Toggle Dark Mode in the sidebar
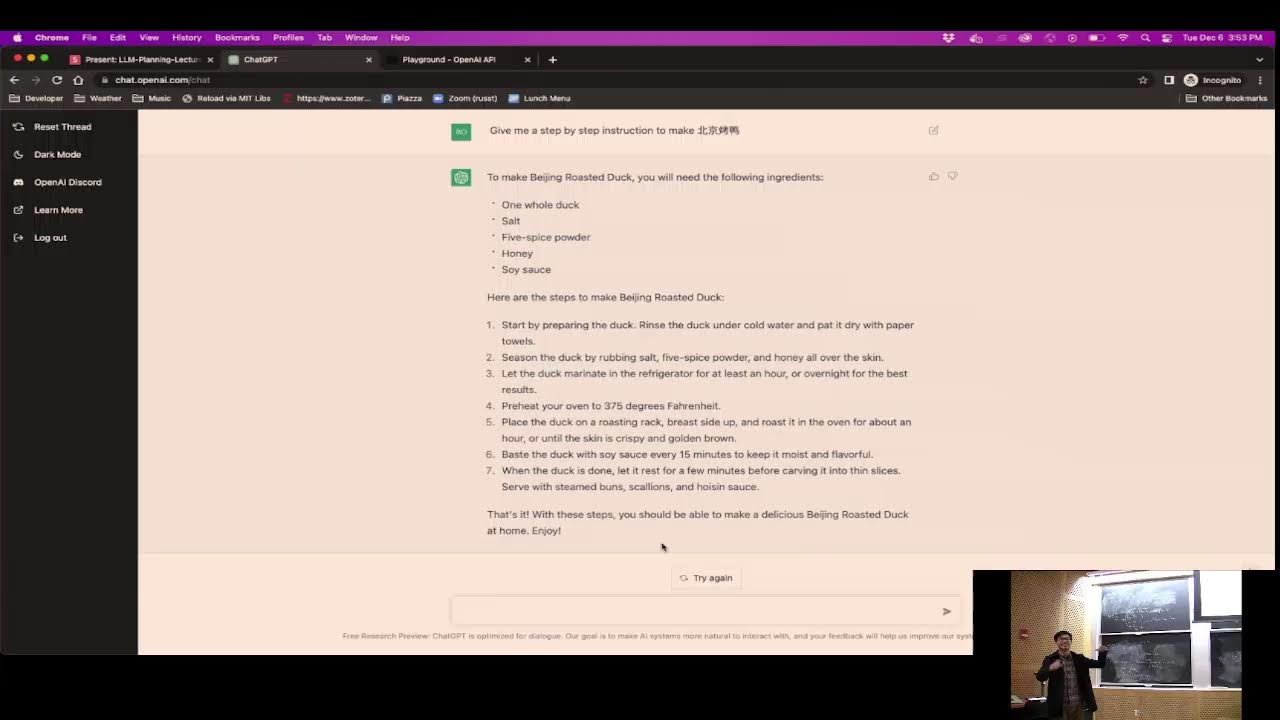The width and height of the screenshot is (1280, 720). pyautogui.click(x=48, y=154)
